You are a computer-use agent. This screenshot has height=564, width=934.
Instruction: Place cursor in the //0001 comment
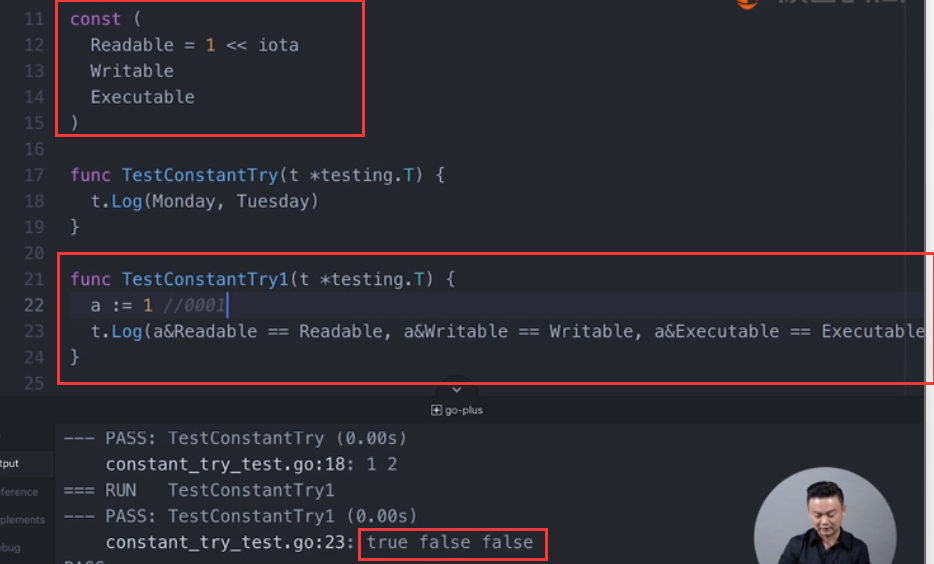[194, 306]
